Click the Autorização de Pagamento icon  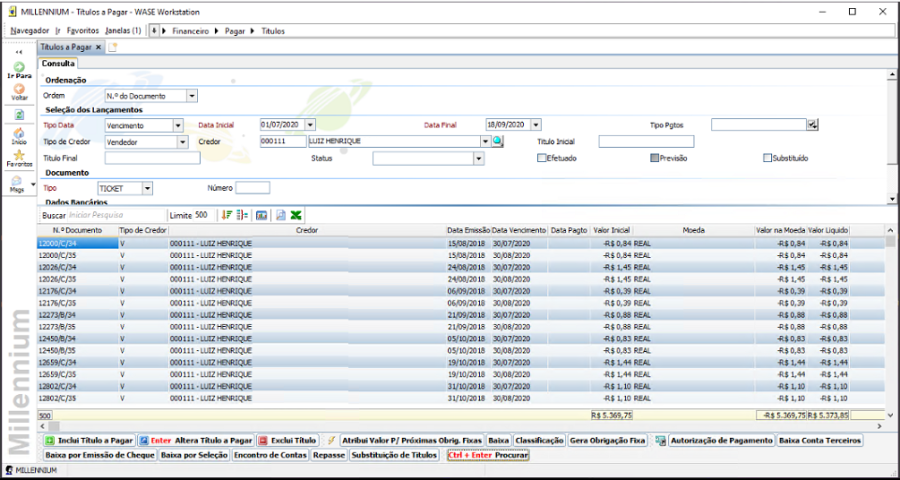(661, 440)
